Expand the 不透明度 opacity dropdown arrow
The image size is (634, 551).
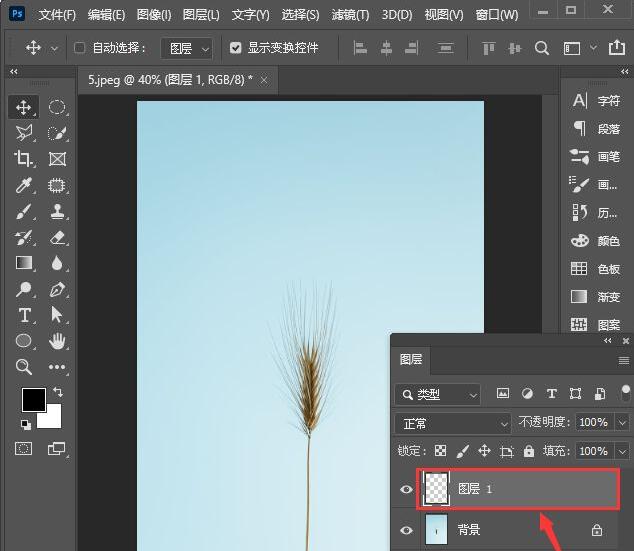624,423
